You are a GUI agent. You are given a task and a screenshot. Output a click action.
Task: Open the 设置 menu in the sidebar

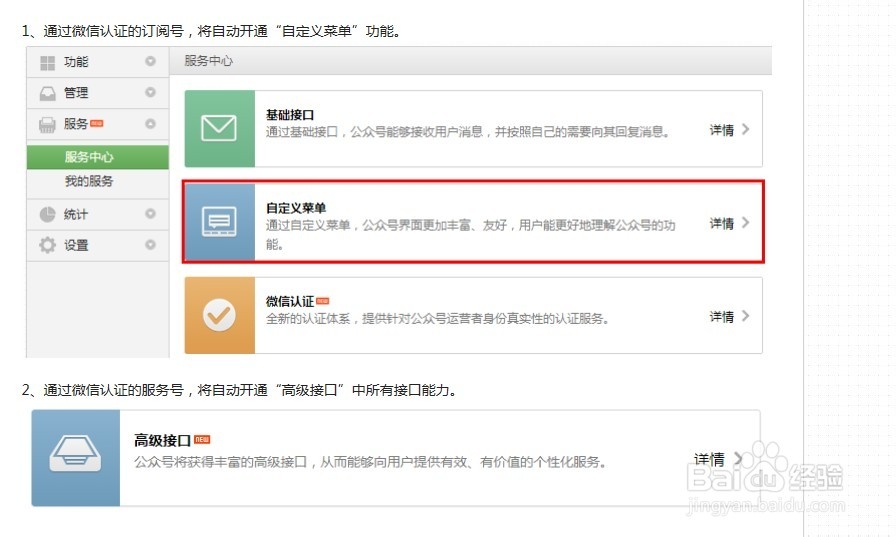tap(98, 246)
